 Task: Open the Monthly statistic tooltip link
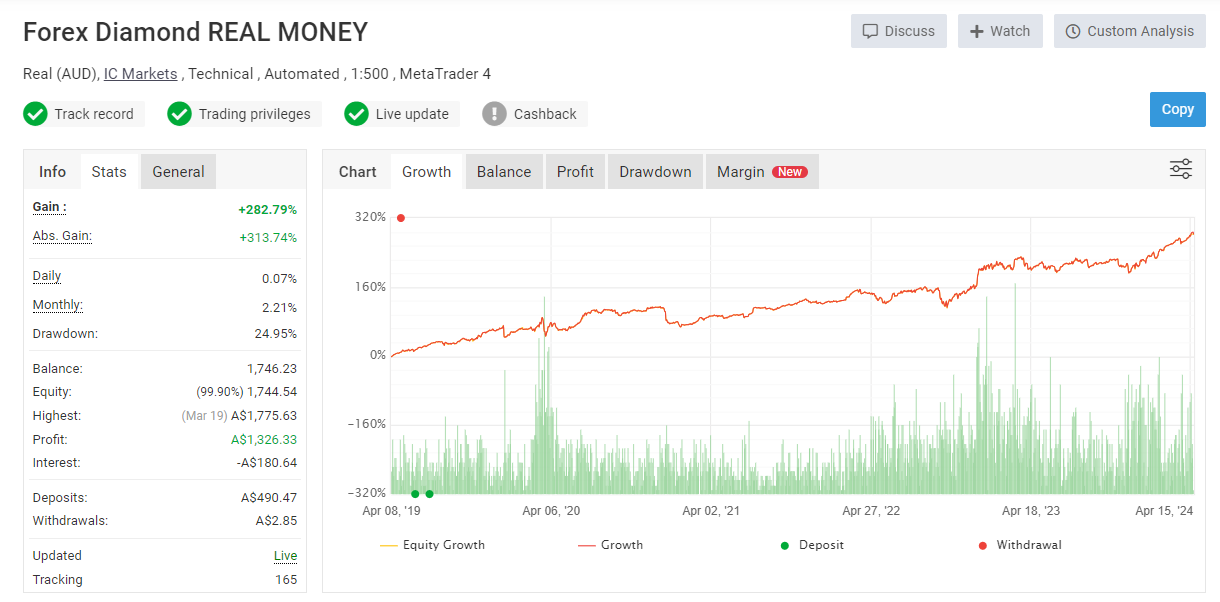(56, 305)
